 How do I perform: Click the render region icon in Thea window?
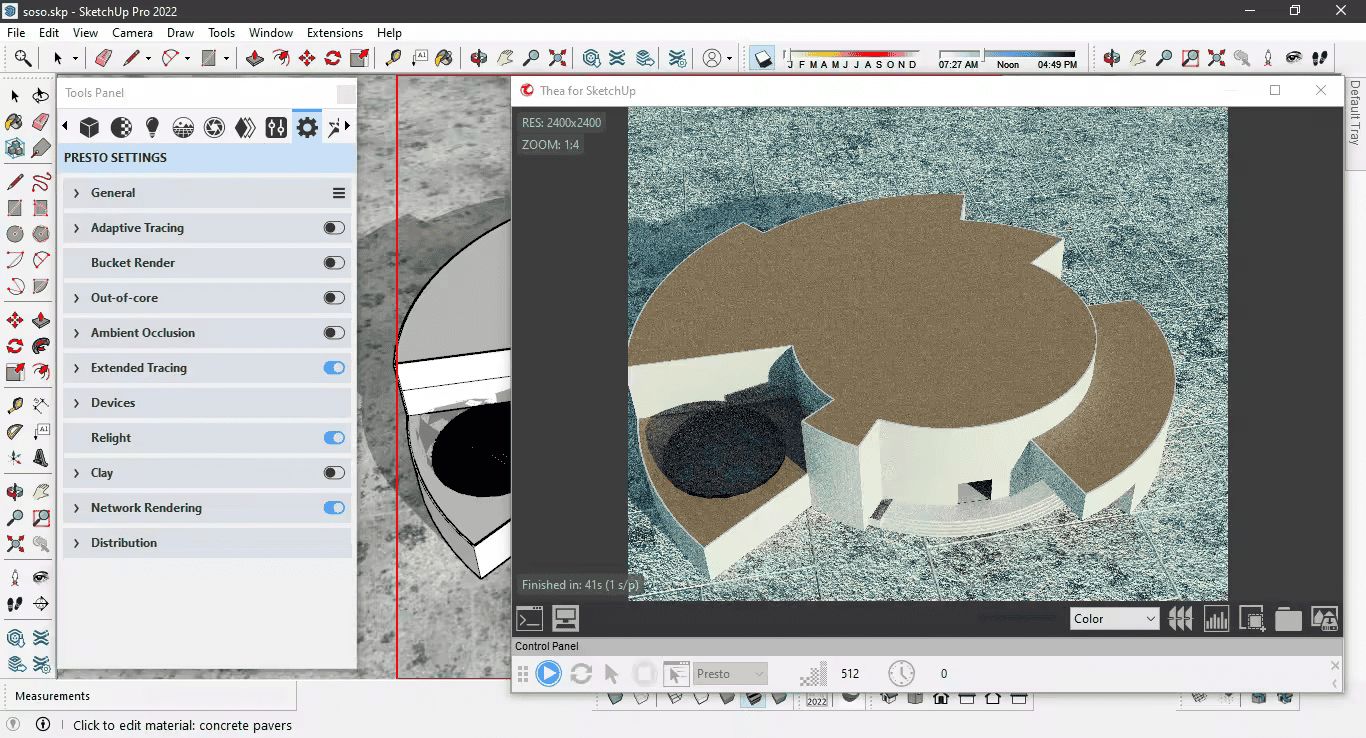click(x=1252, y=619)
